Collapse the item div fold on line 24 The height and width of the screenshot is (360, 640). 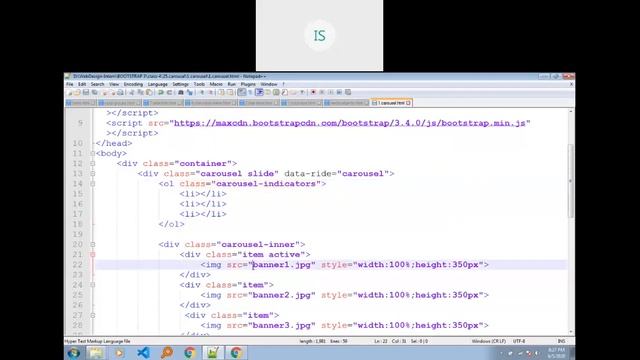(x=93, y=285)
